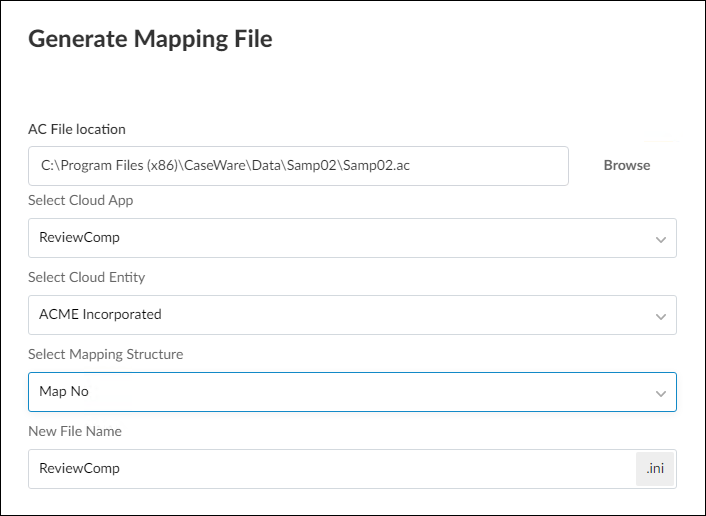Click ReviewComp text in New File Name
This screenshot has height=516, width=706.
(79, 469)
